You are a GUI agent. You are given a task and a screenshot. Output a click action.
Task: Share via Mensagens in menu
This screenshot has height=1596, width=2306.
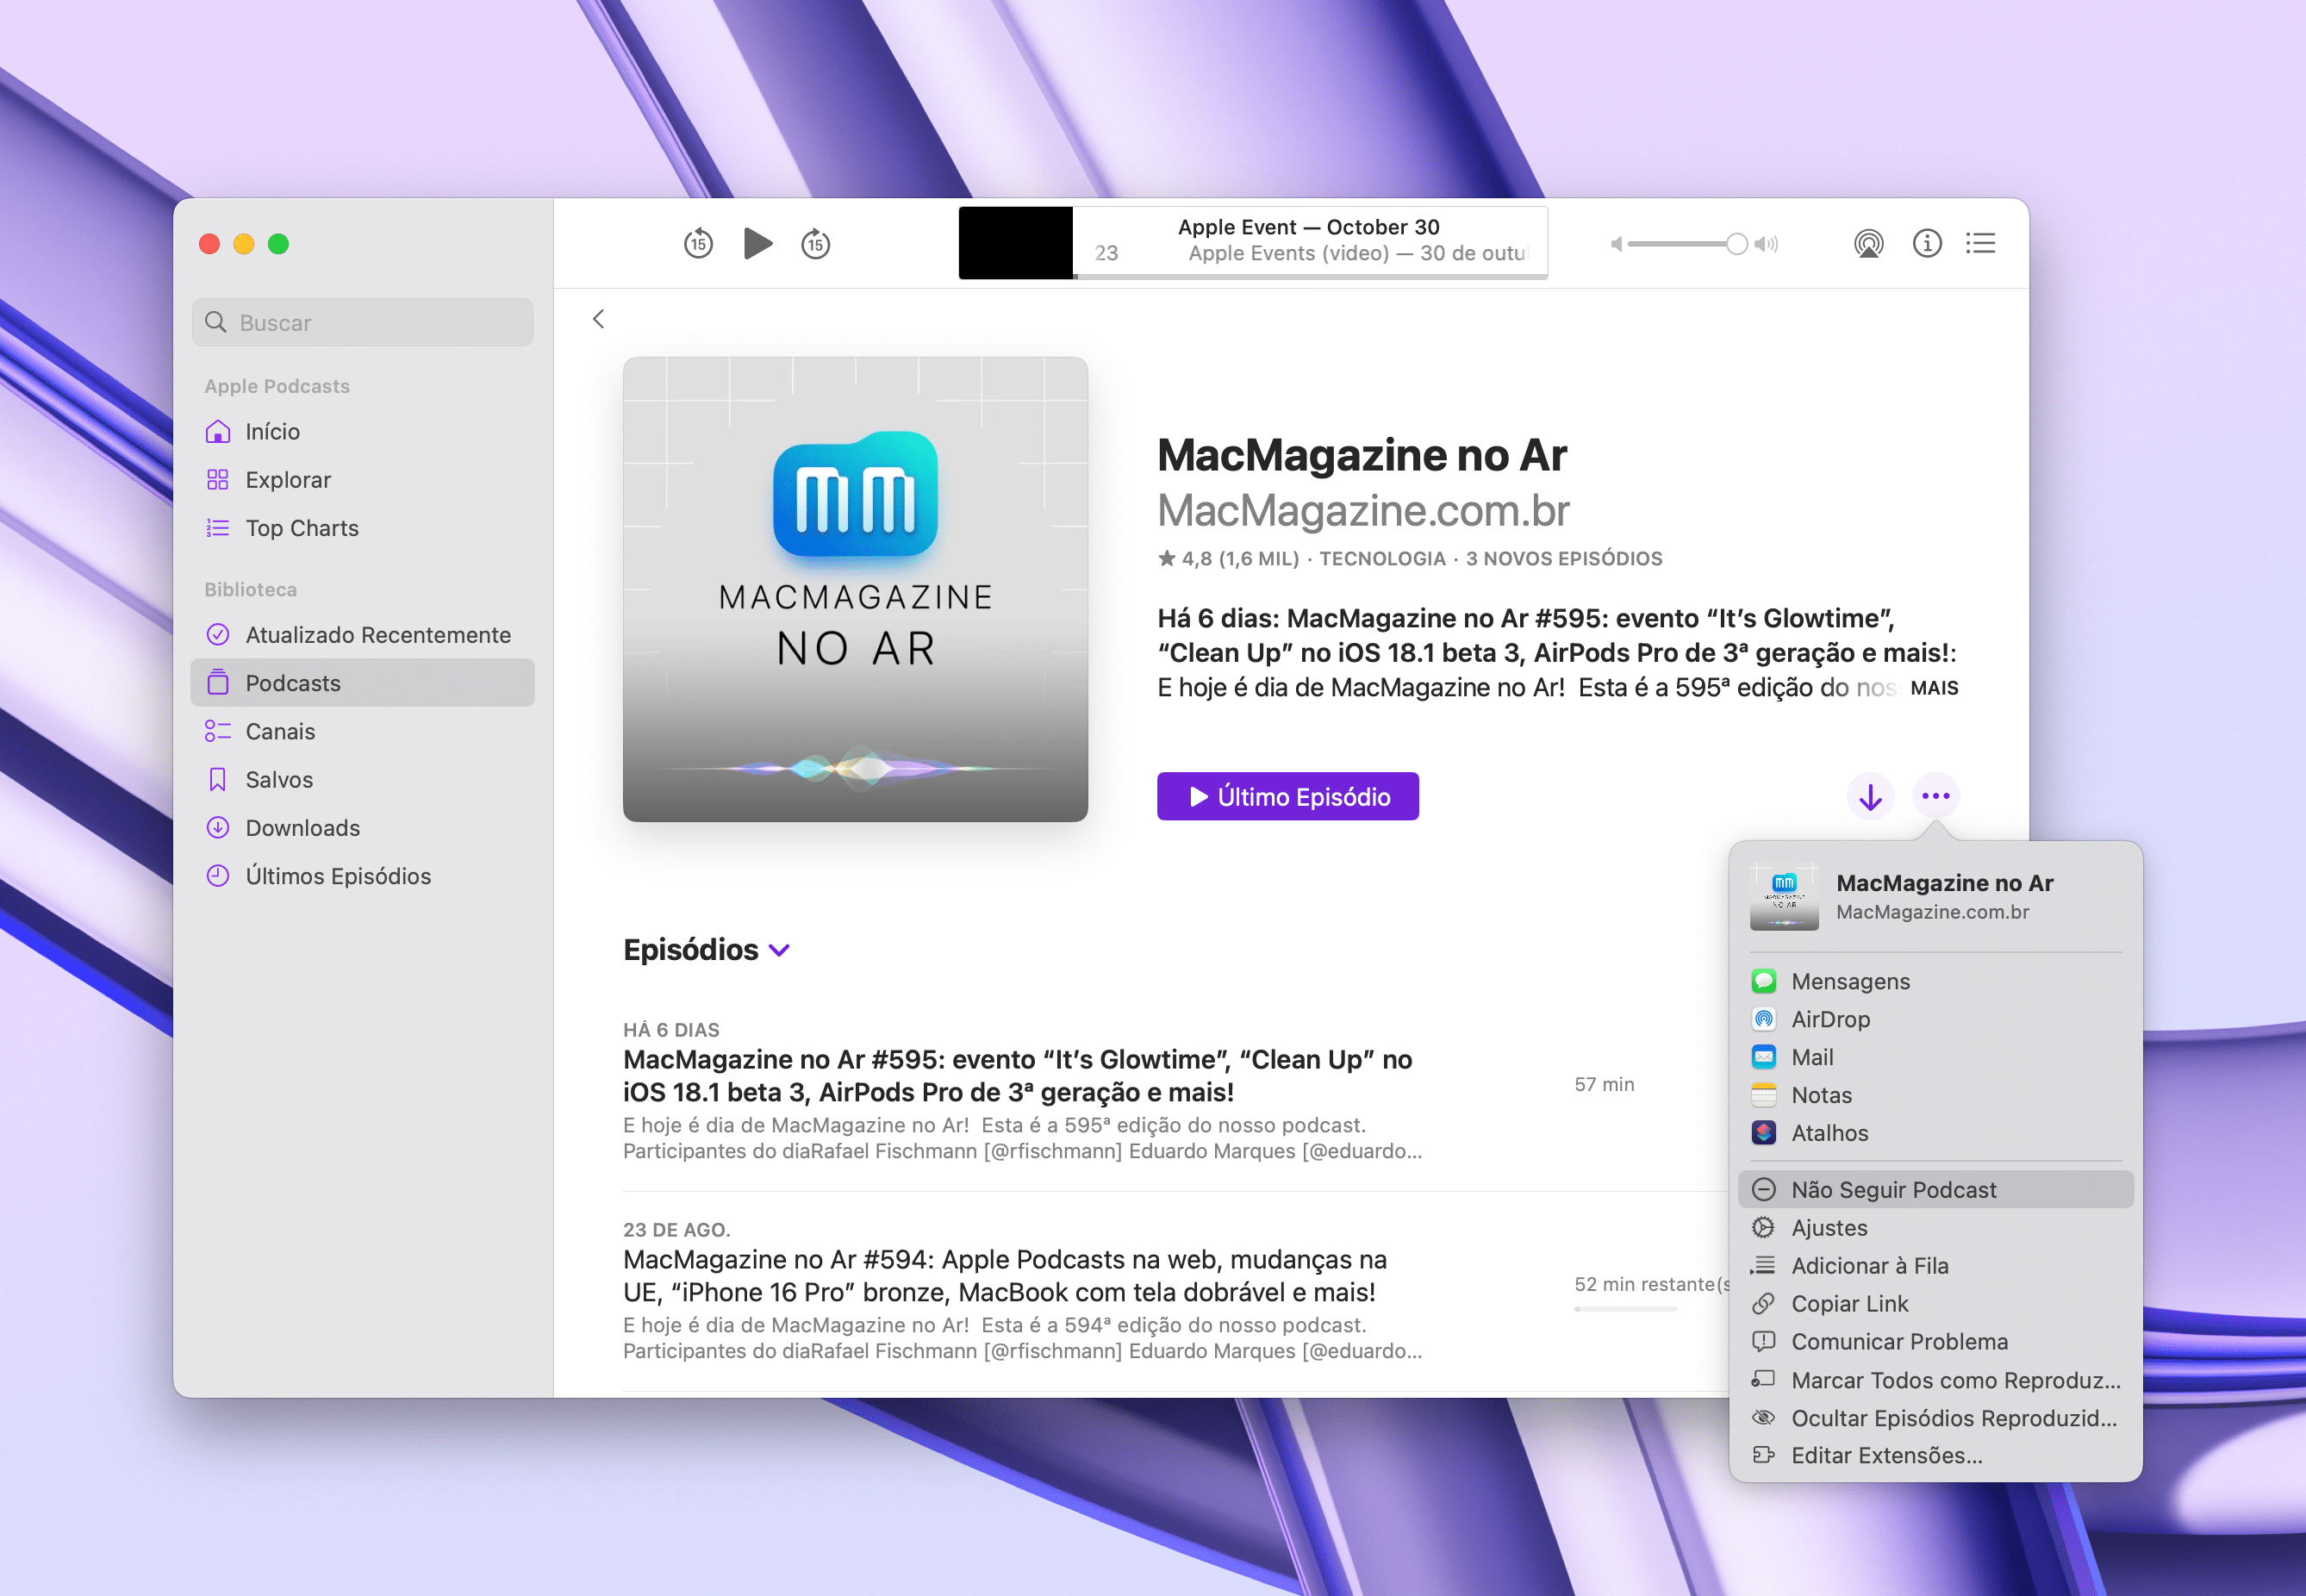pyautogui.click(x=1935, y=981)
